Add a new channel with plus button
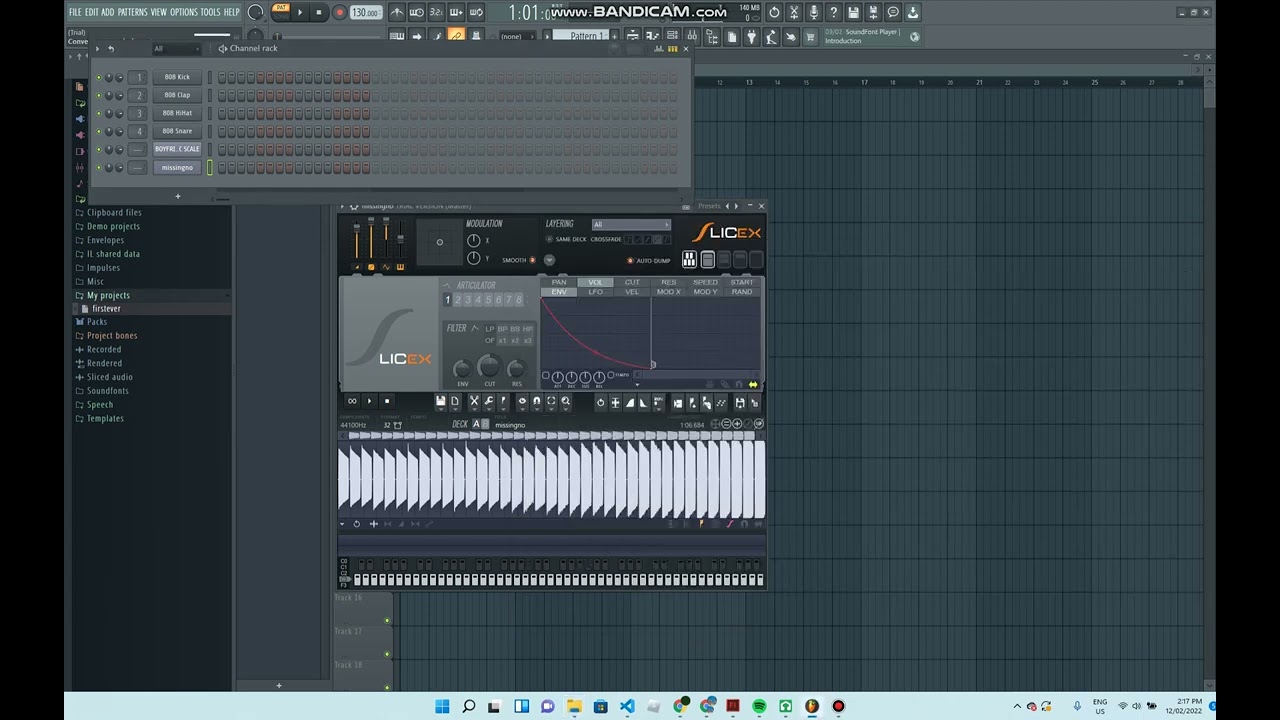1280x720 pixels. [178, 196]
